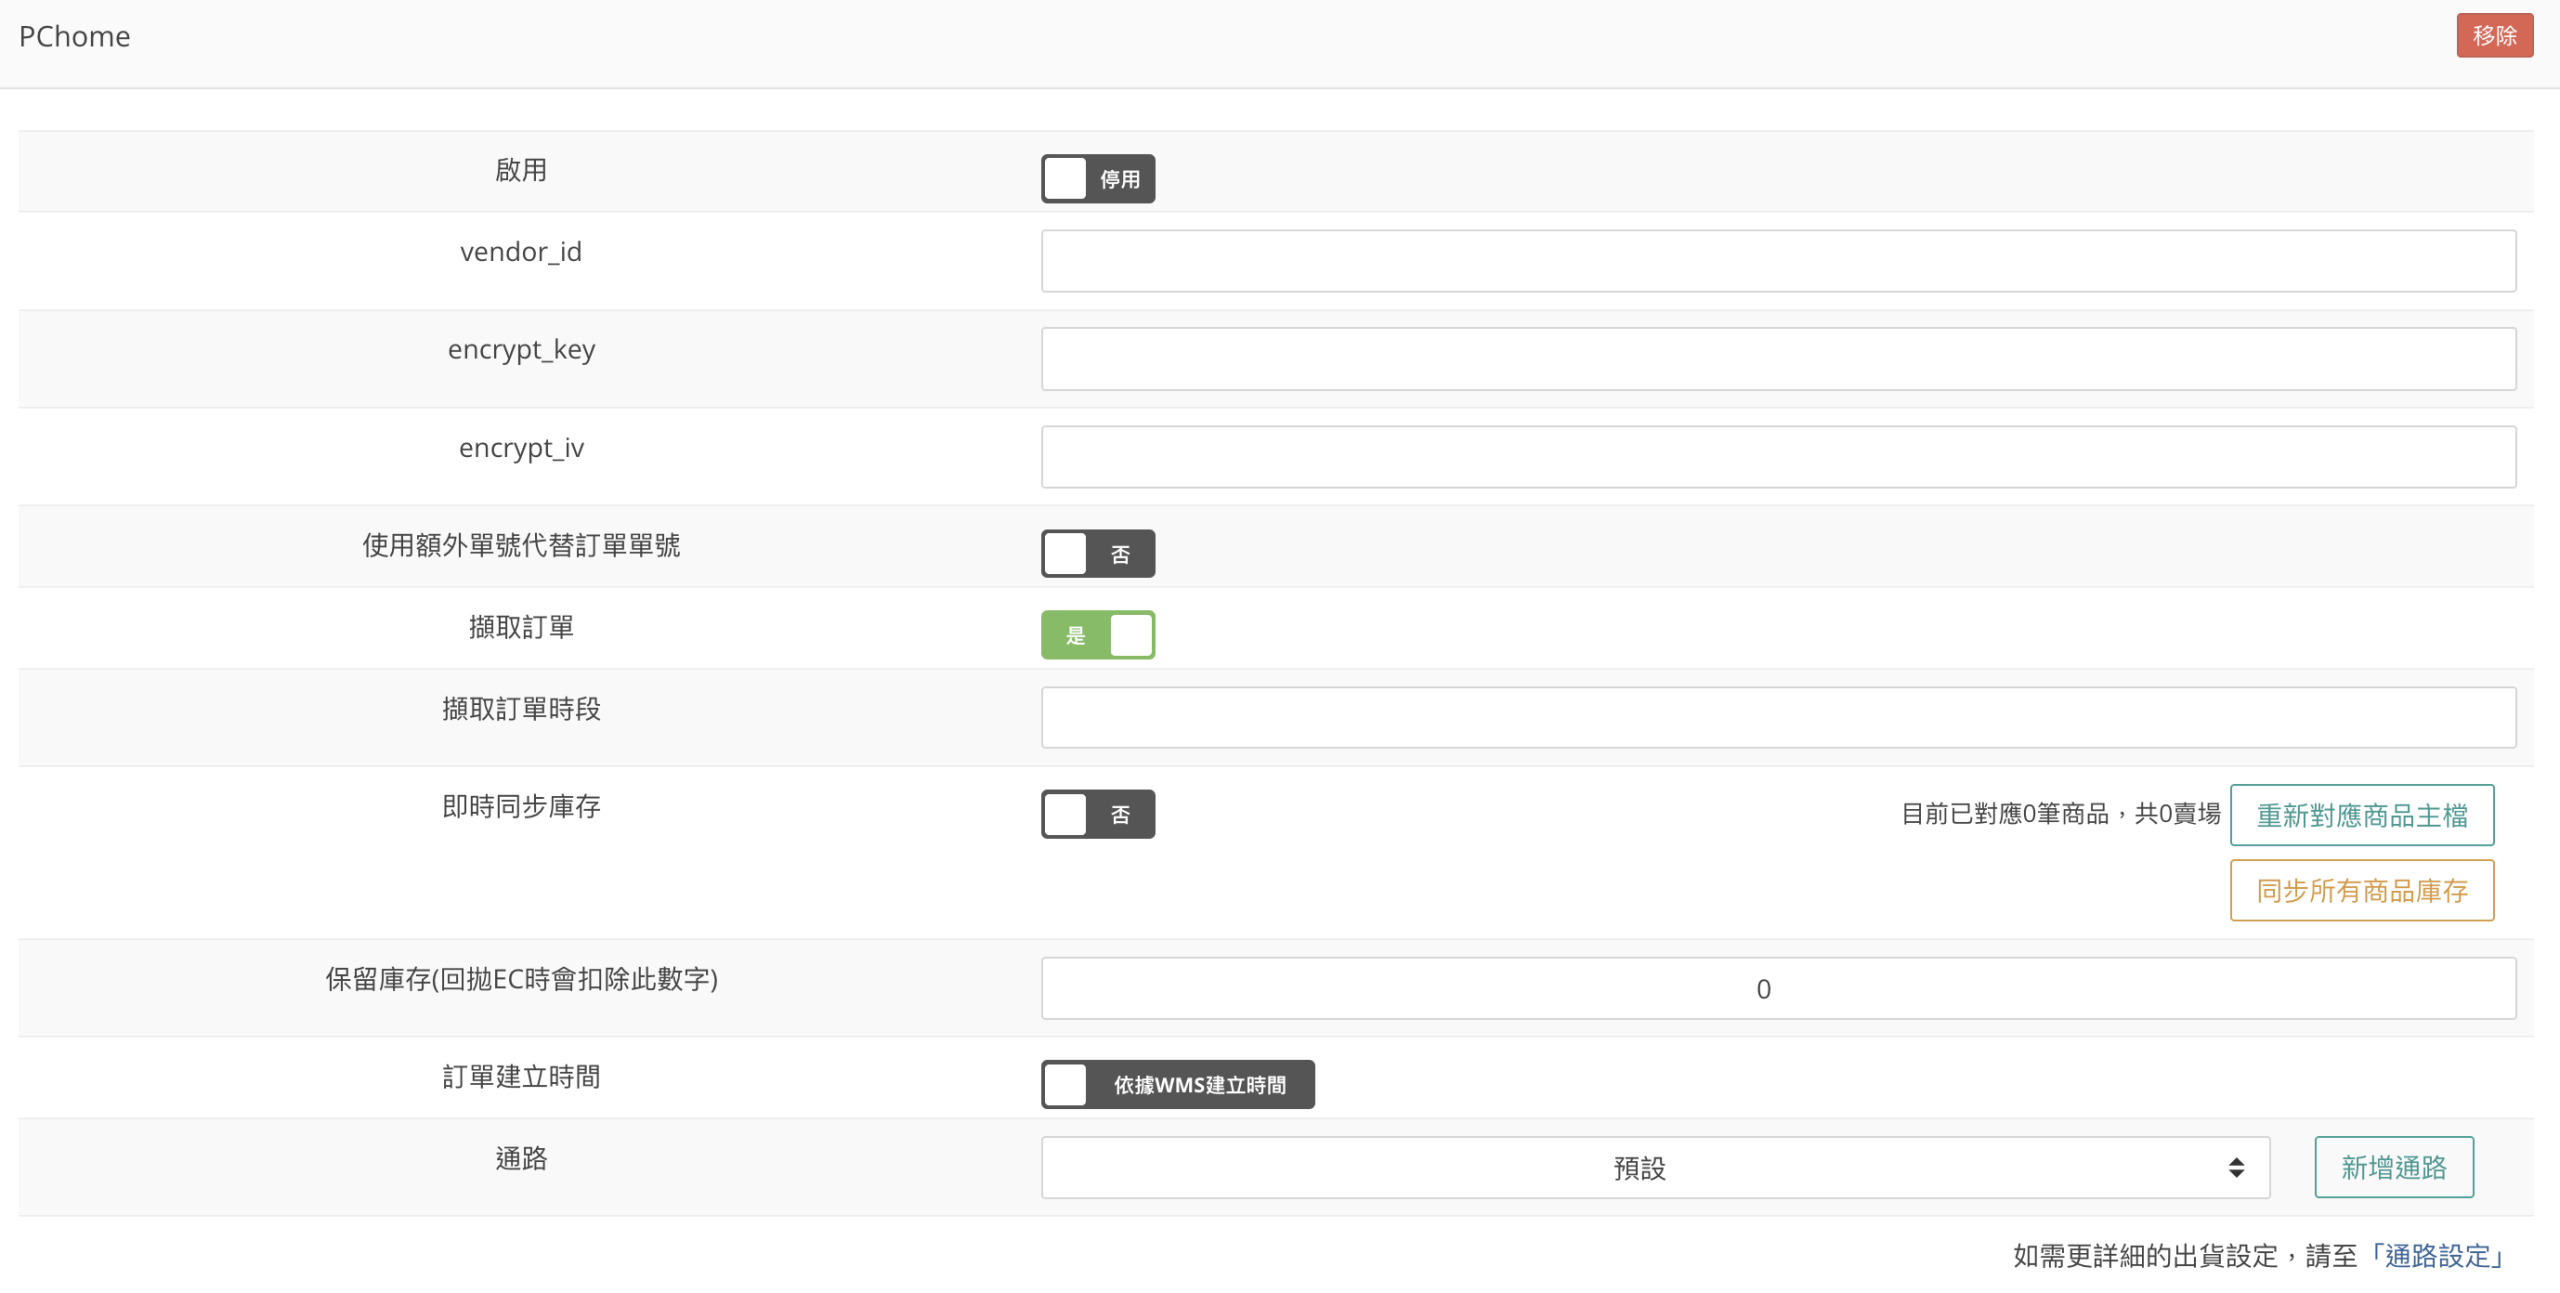Image resolution: width=2560 pixels, height=1293 pixels.
Task: Enable the 即時同步庫存 switch
Action: pyautogui.click(x=1097, y=814)
